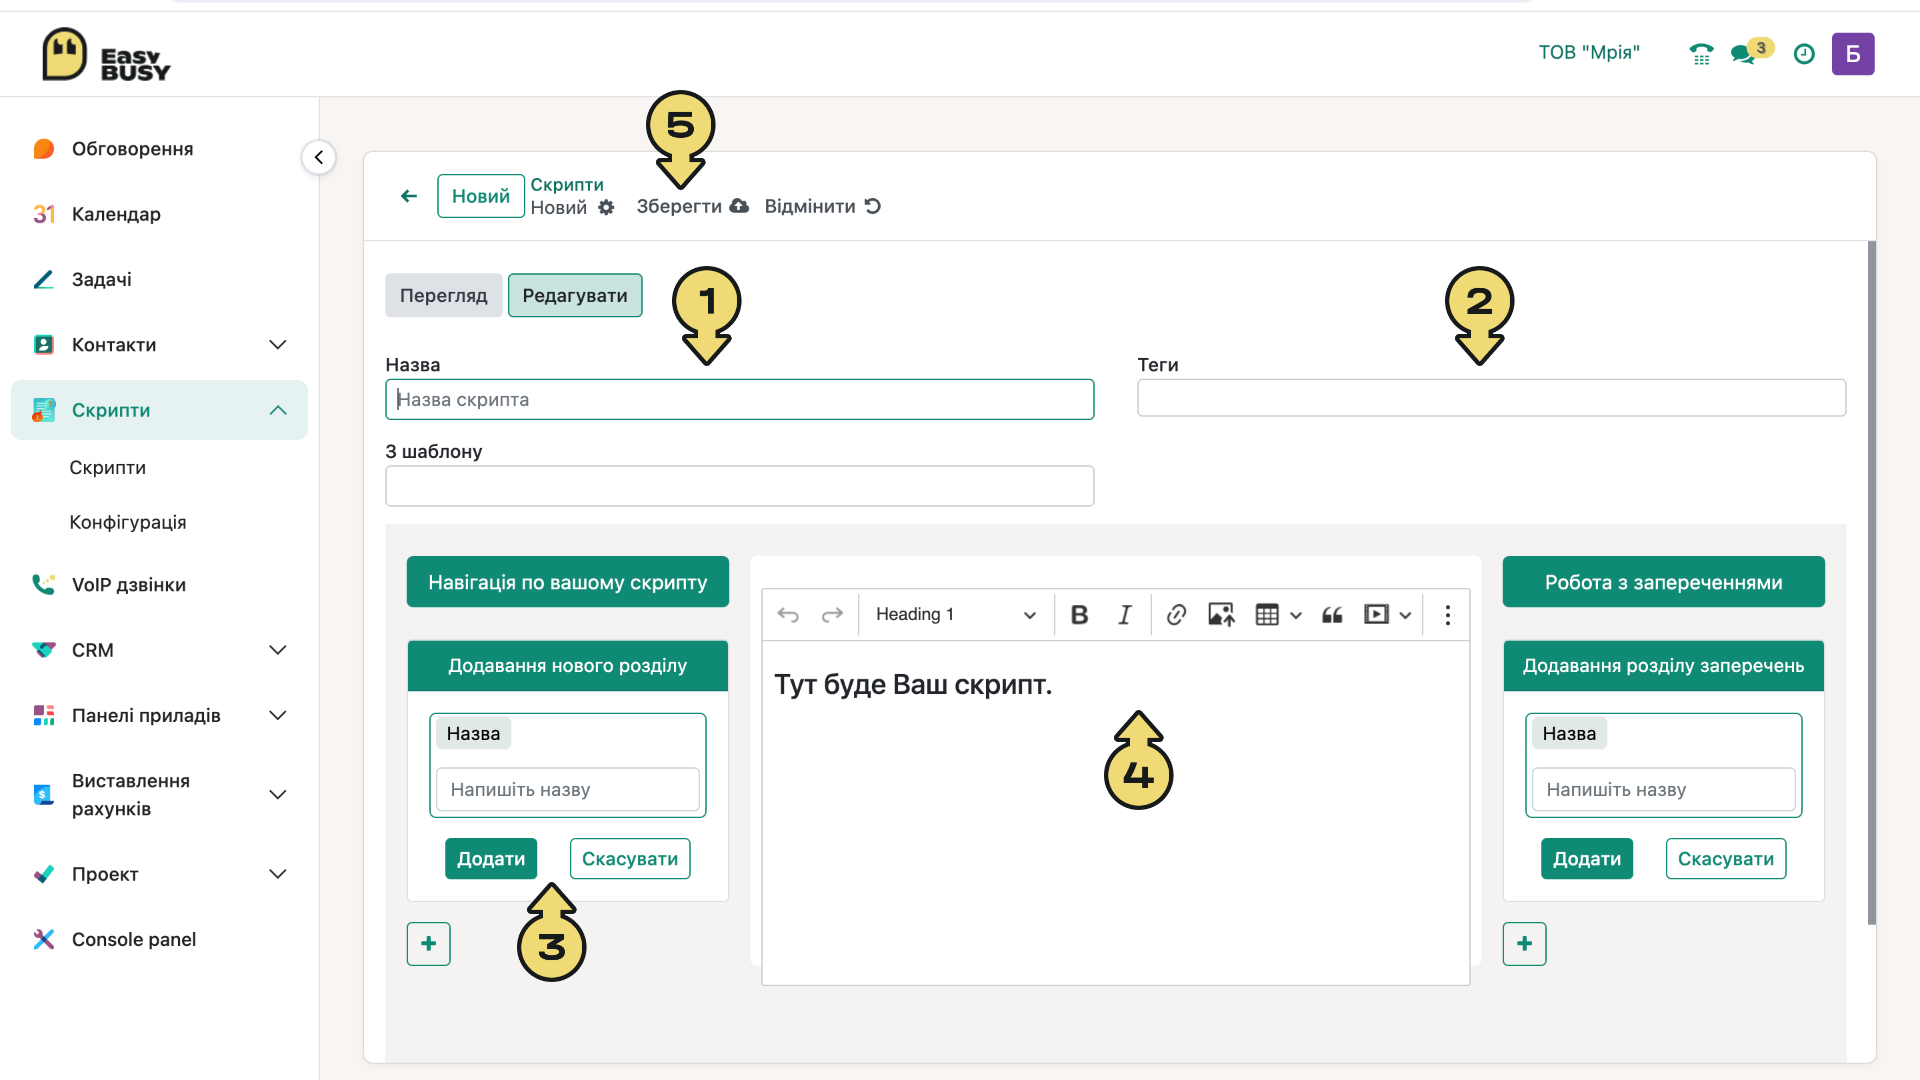Insert a block quote
Image resolution: width=1920 pixels, height=1080 pixels.
pyautogui.click(x=1332, y=615)
